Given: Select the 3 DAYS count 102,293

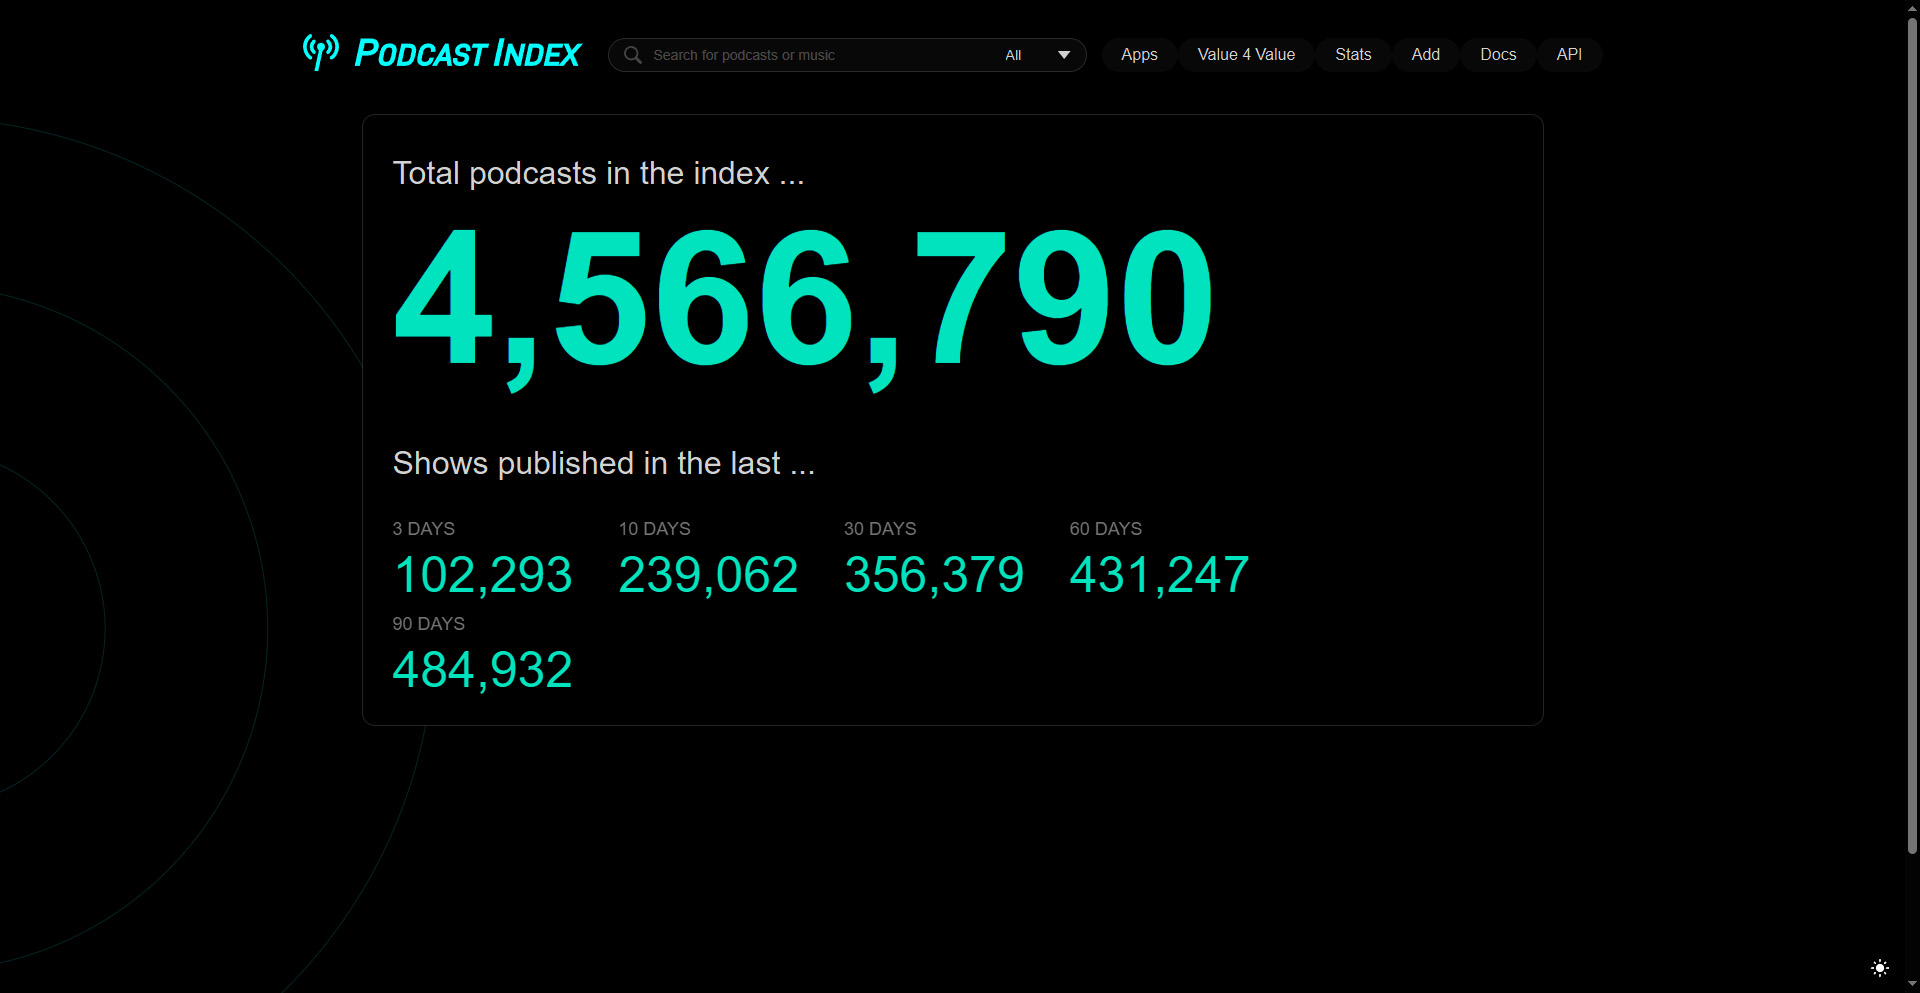Looking at the screenshot, I should point(482,574).
